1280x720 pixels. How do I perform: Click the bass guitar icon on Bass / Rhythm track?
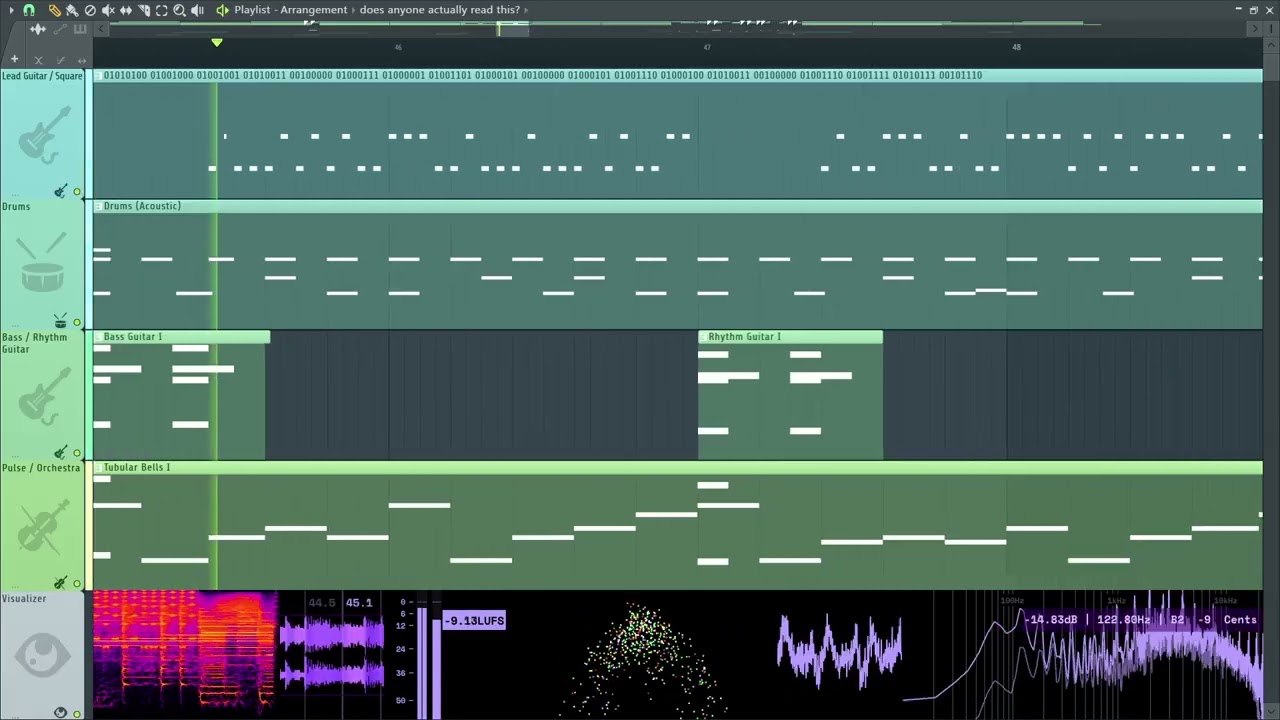[x=44, y=394]
